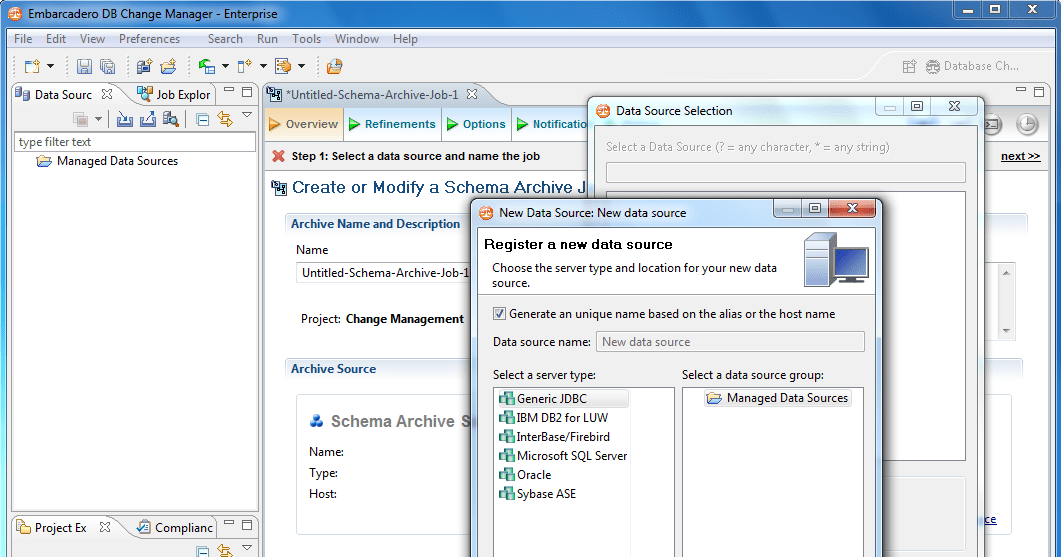Screen dimensions: 1061x557
Task: Open the Search menu
Action: pos(225,39)
